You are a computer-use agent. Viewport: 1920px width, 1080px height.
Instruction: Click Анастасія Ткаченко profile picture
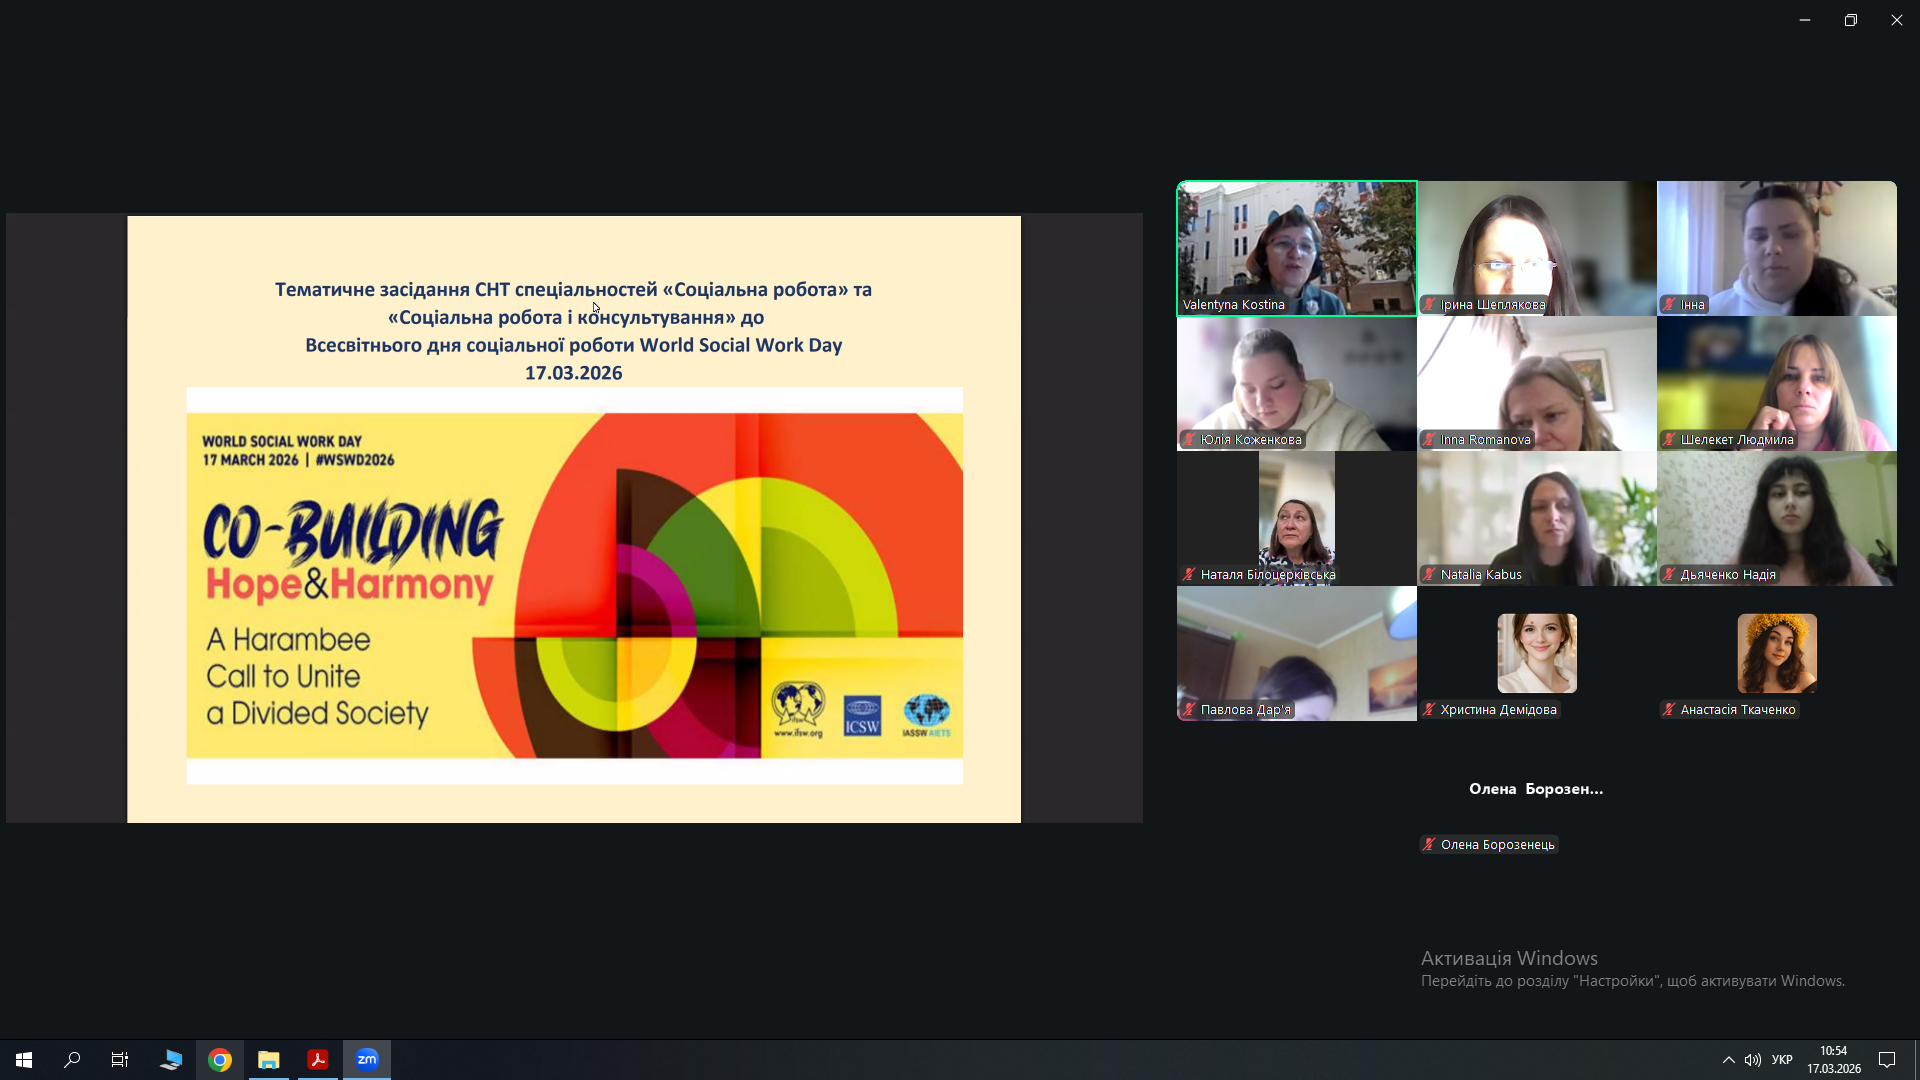click(1776, 653)
